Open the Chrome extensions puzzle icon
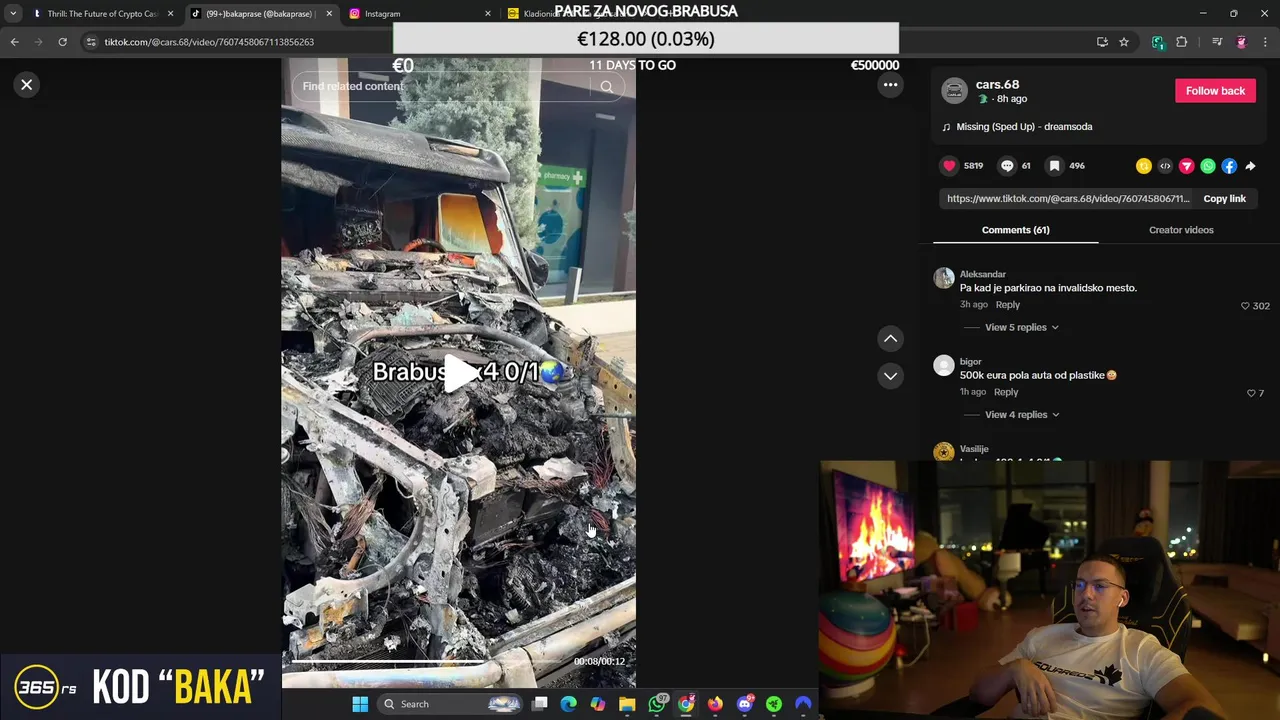 pyautogui.click(x=1181, y=42)
